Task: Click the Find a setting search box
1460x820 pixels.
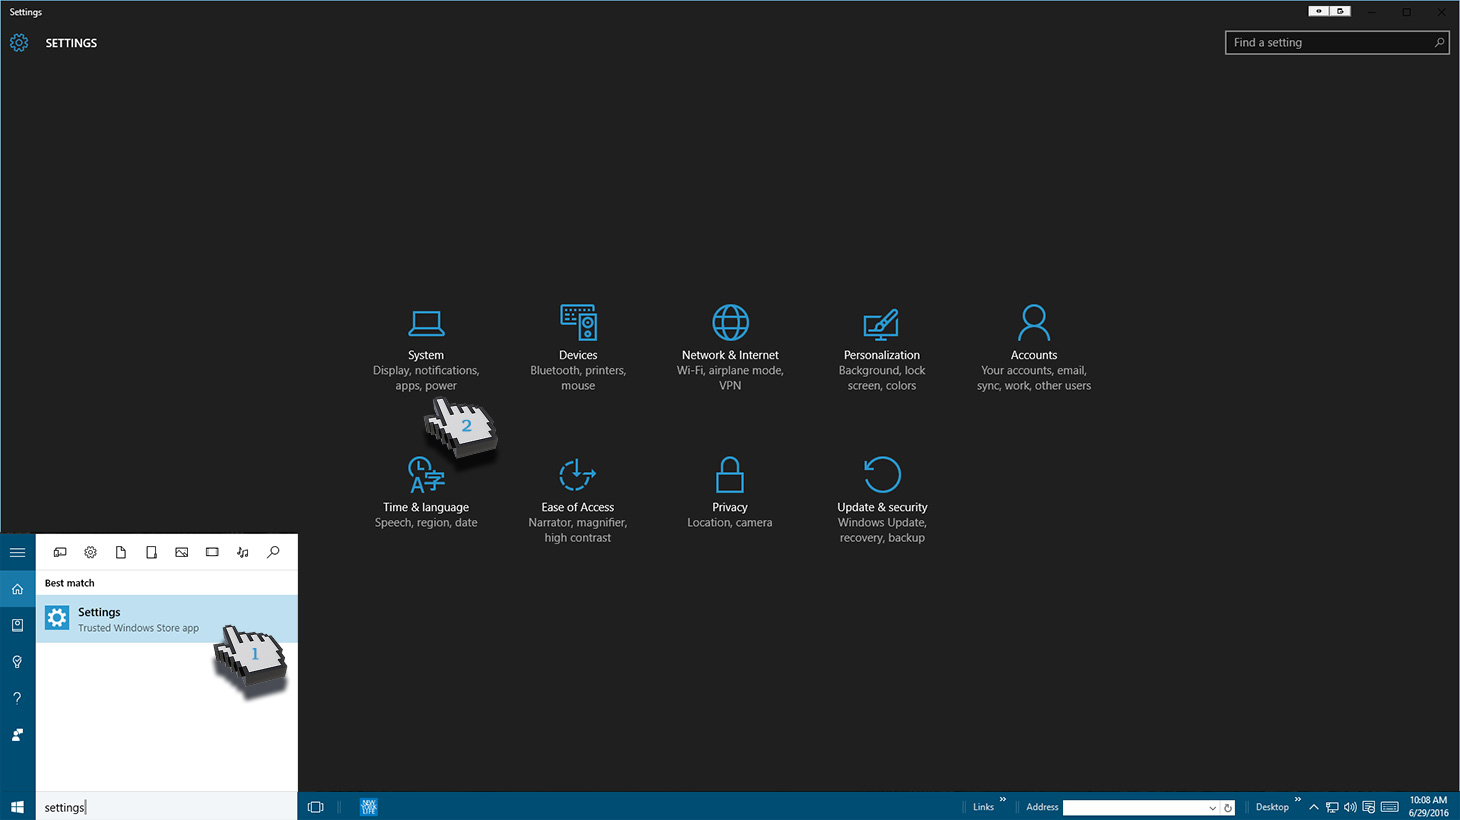Action: pyautogui.click(x=1328, y=43)
